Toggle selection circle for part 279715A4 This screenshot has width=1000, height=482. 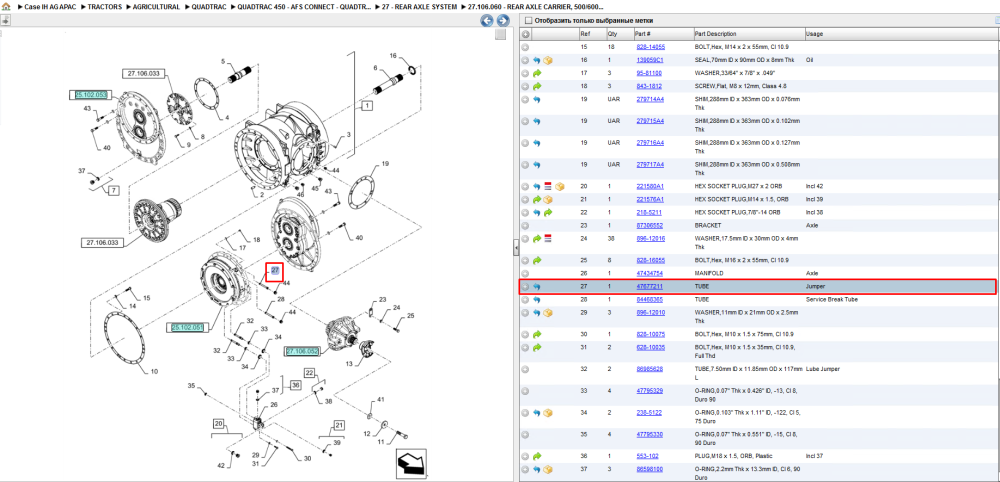(x=525, y=121)
